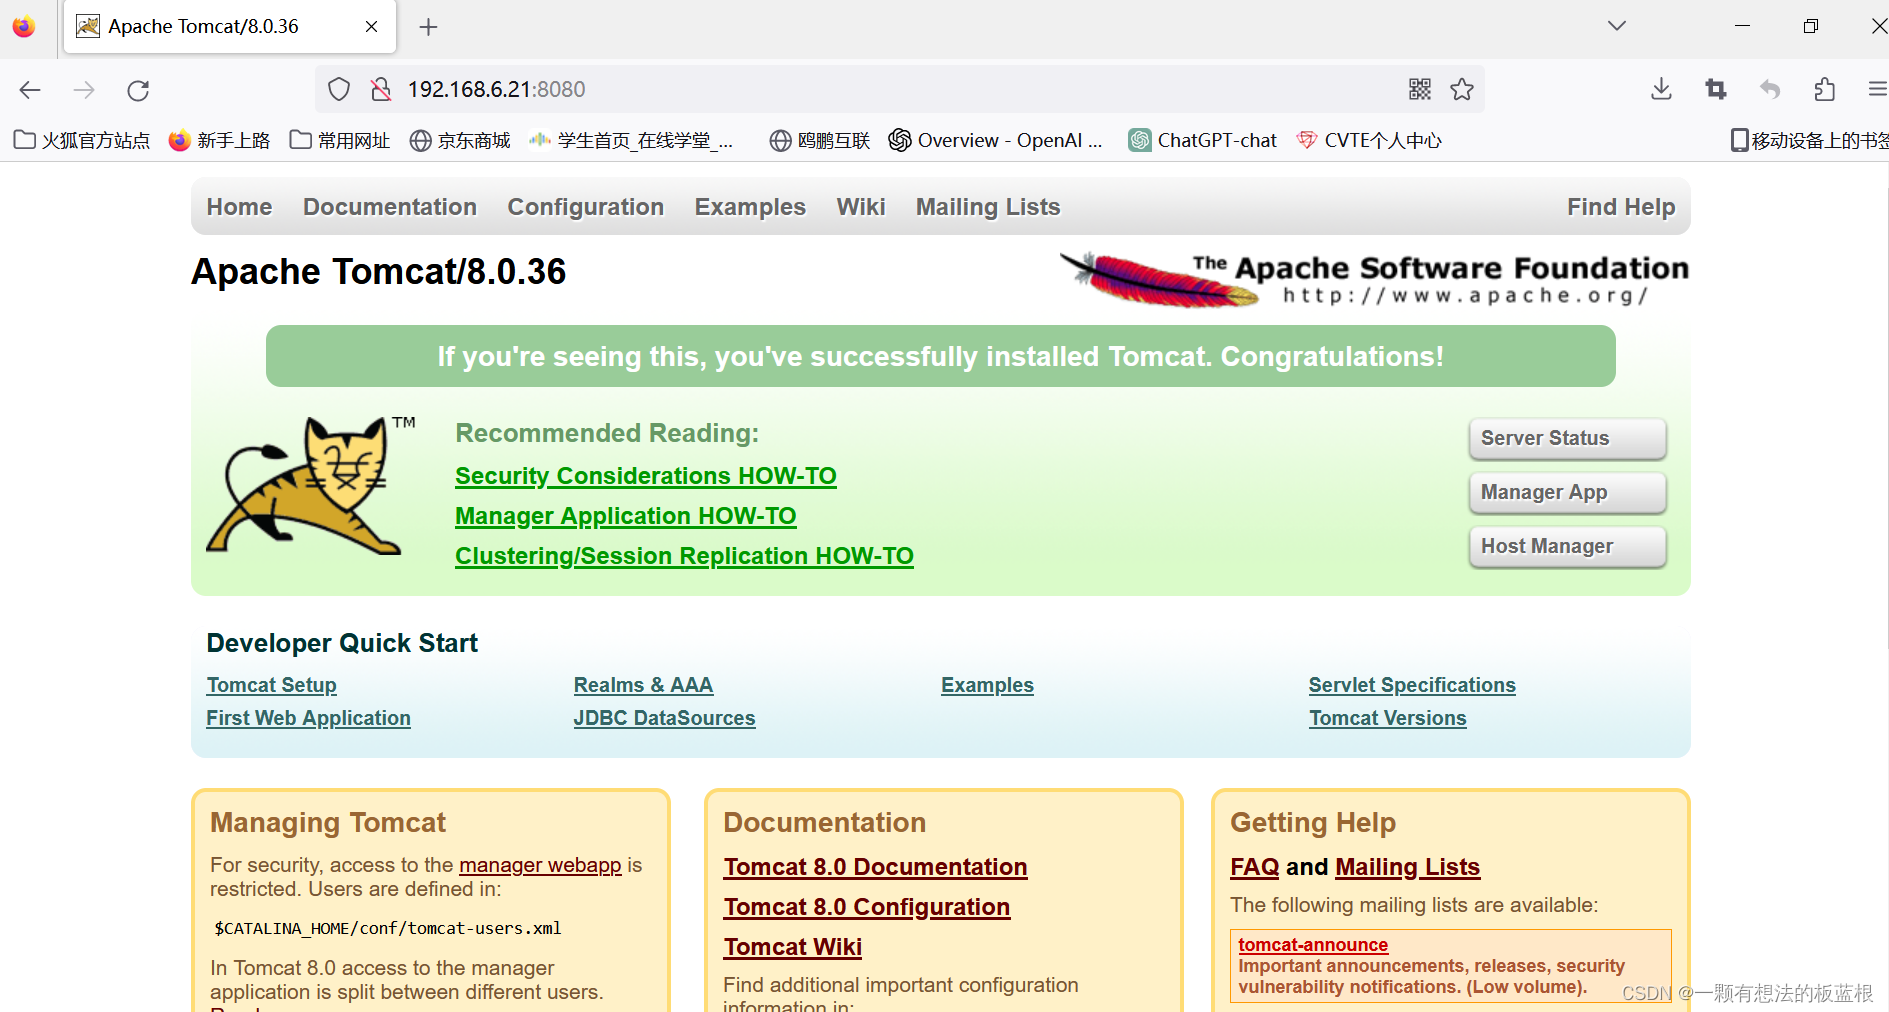This screenshot has width=1889, height=1012.
Task: Click the Manager App button
Action: pyautogui.click(x=1567, y=492)
